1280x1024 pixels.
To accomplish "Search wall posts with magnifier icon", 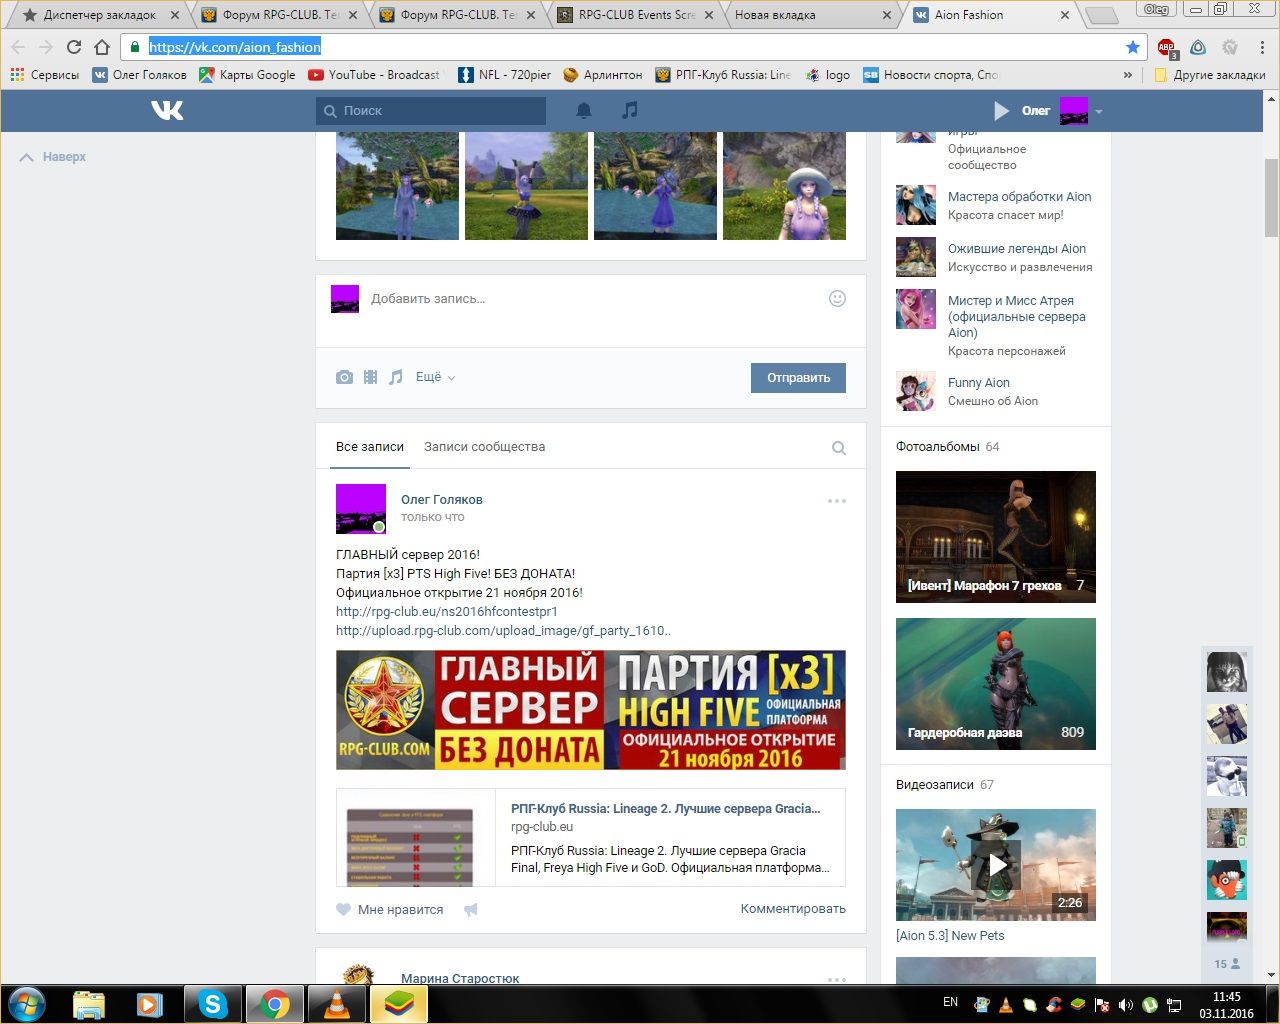I will pos(839,448).
